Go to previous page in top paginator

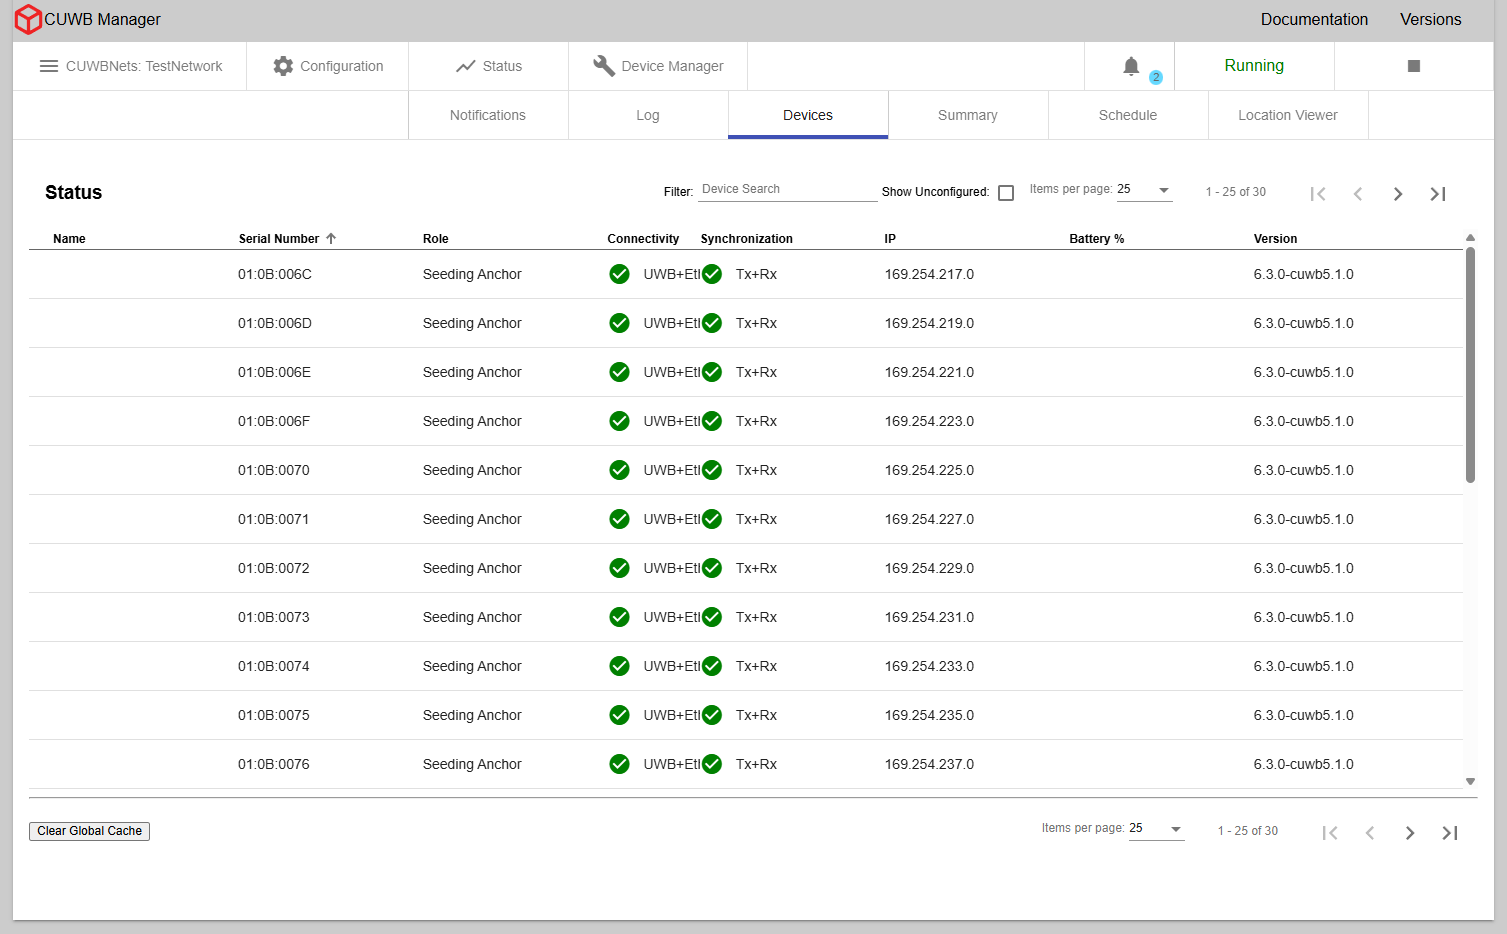pyautogui.click(x=1358, y=194)
